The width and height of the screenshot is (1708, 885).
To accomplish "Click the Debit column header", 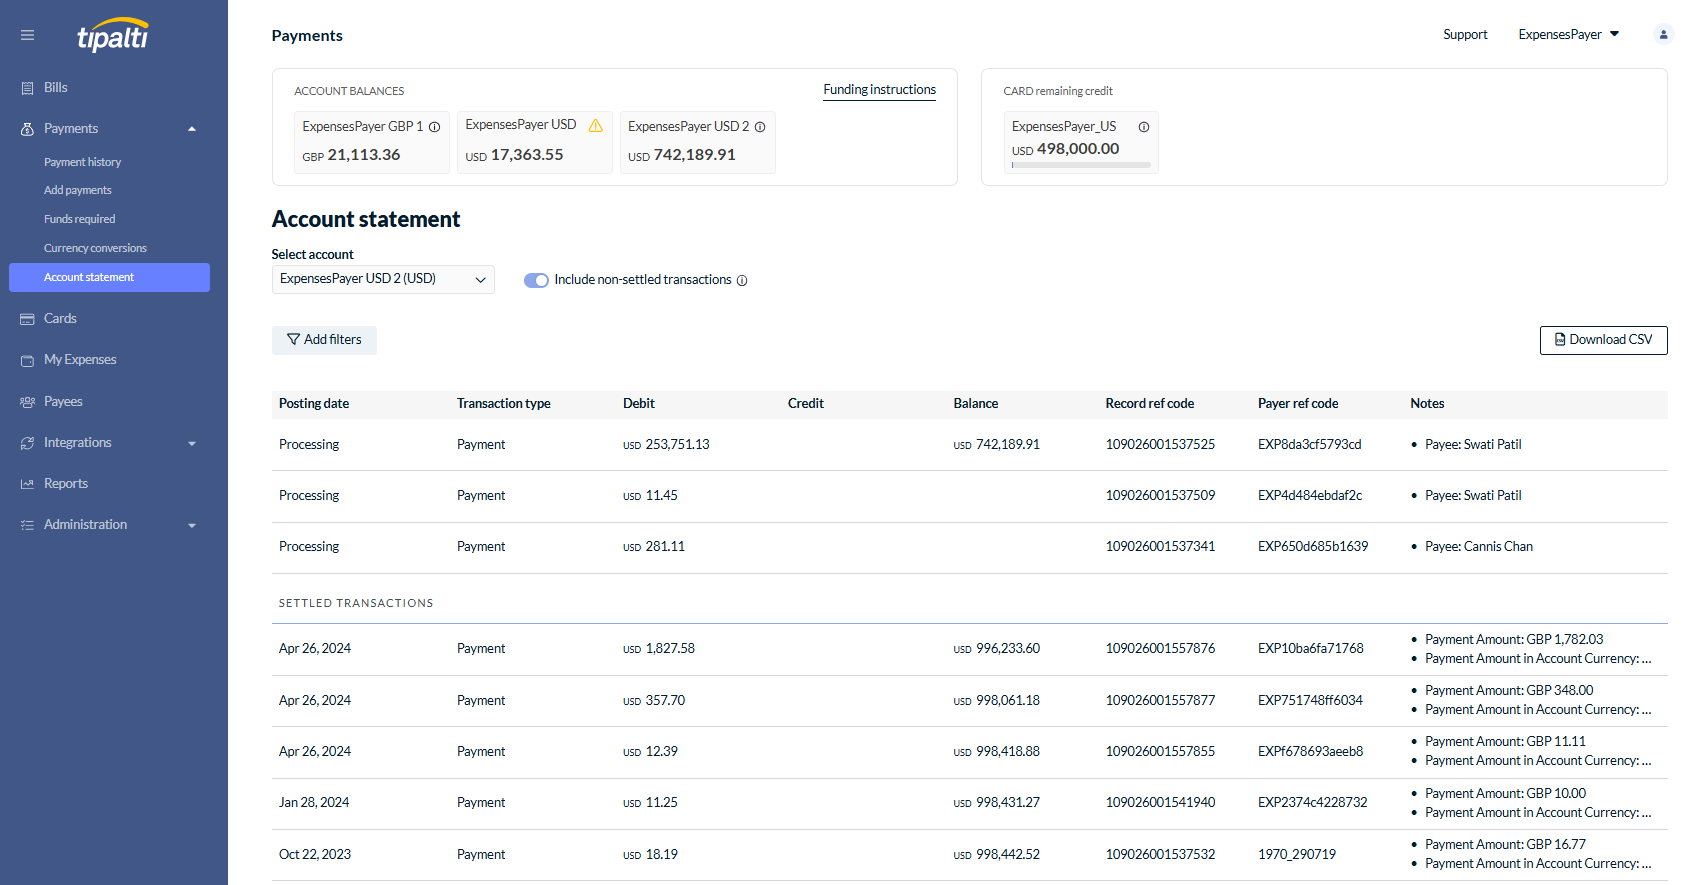I will (638, 404).
